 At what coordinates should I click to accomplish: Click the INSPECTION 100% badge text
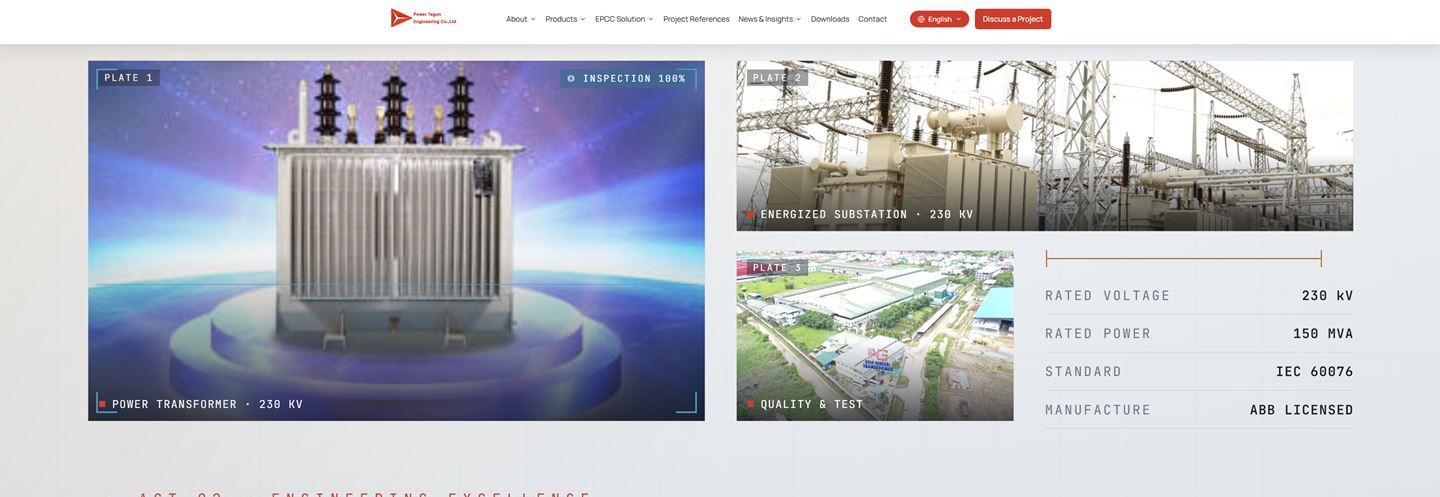(x=634, y=78)
